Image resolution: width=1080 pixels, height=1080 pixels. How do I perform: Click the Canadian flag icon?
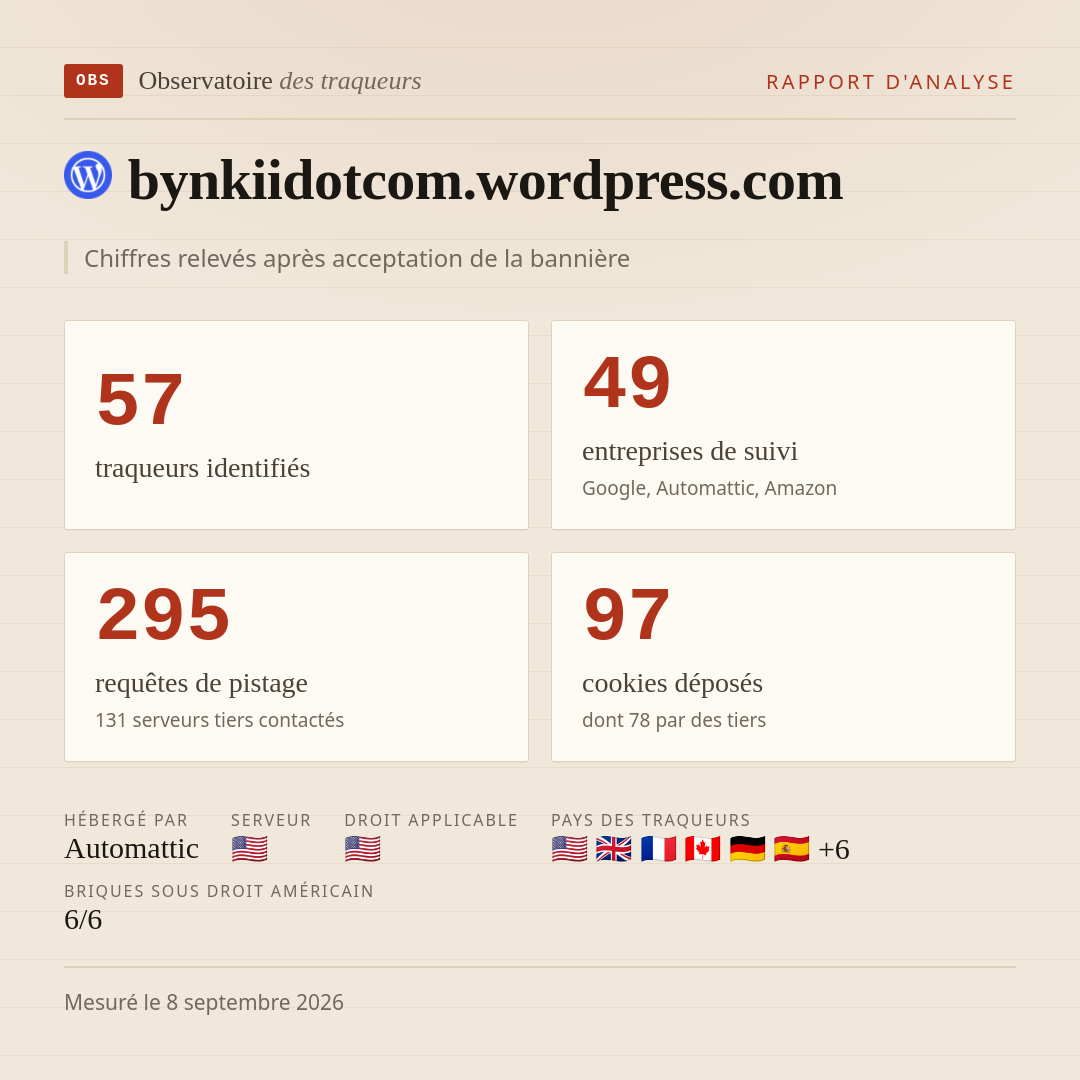[703, 849]
